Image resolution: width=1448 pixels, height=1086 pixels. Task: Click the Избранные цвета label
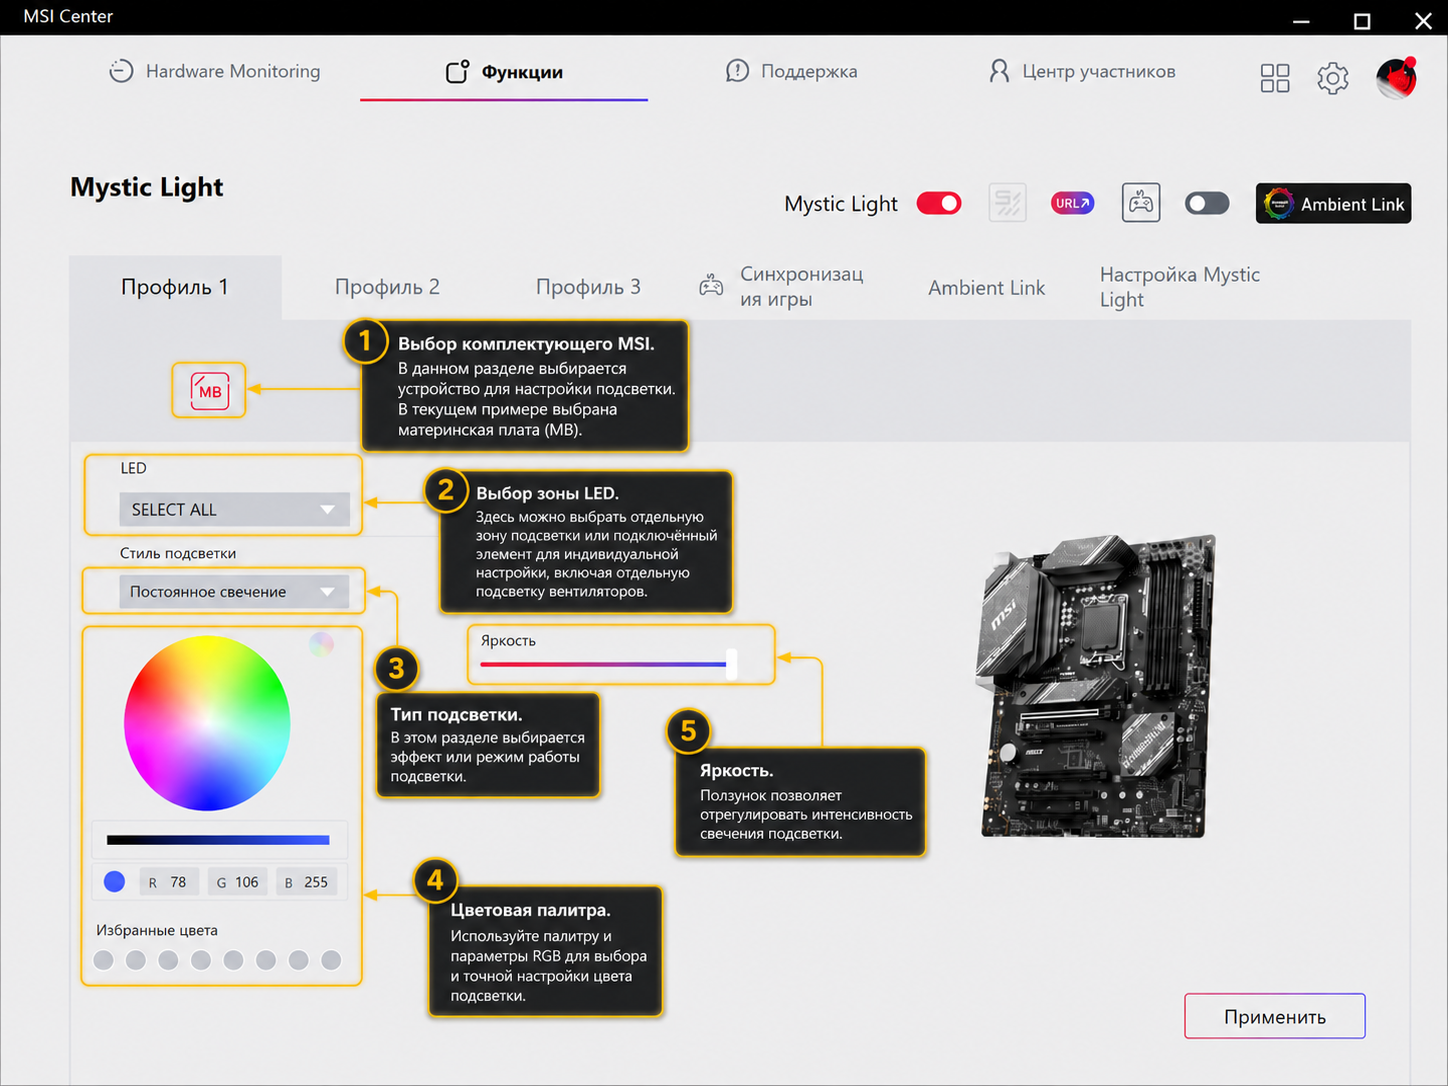(157, 930)
